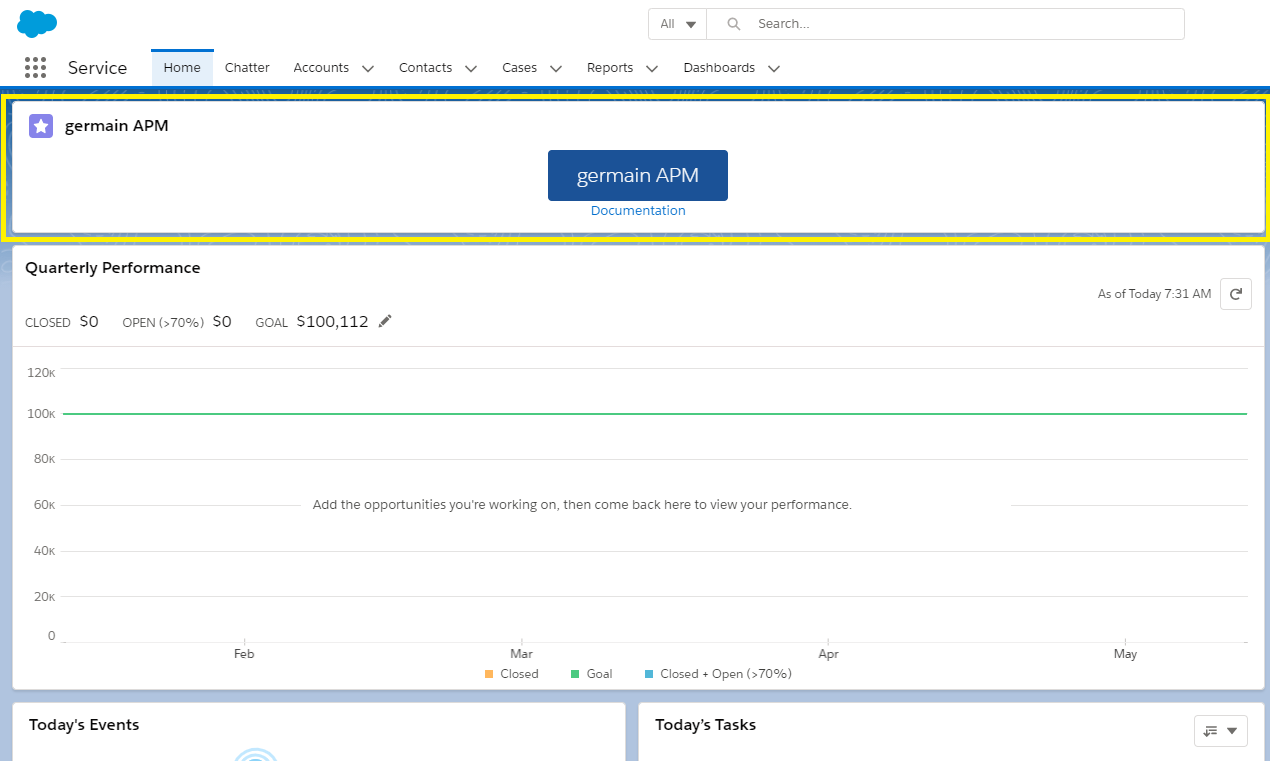Refresh the Quarterly Performance chart
Screen dimensions: 1270x761
(1235, 293)
